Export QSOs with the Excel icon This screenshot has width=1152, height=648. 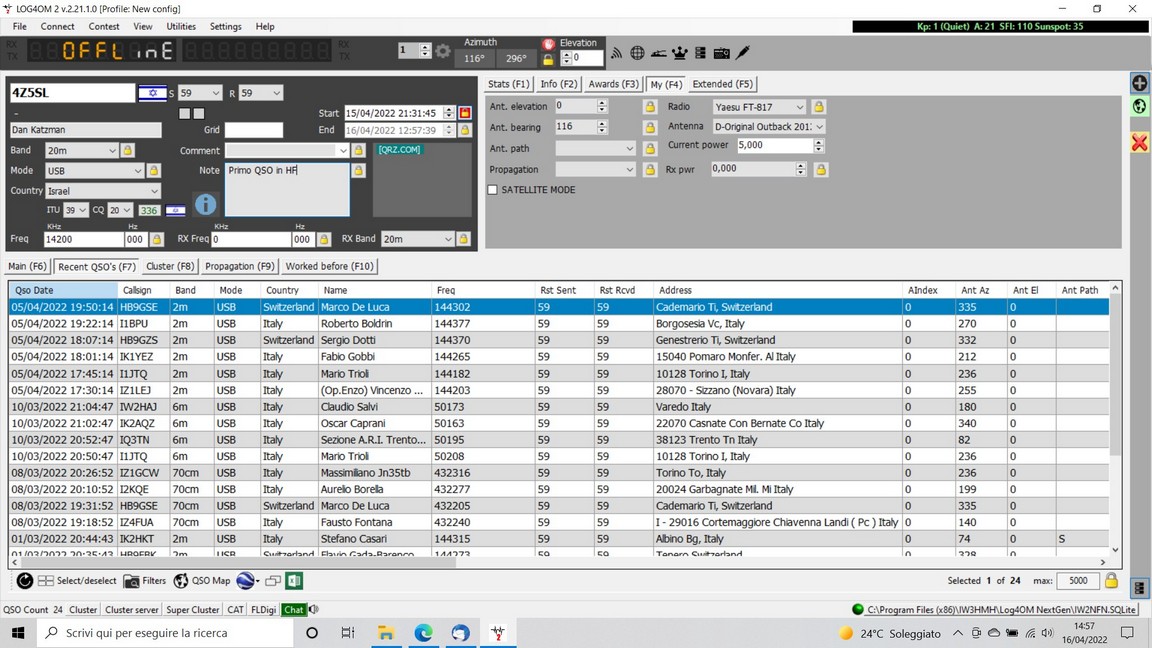[294, 580]
